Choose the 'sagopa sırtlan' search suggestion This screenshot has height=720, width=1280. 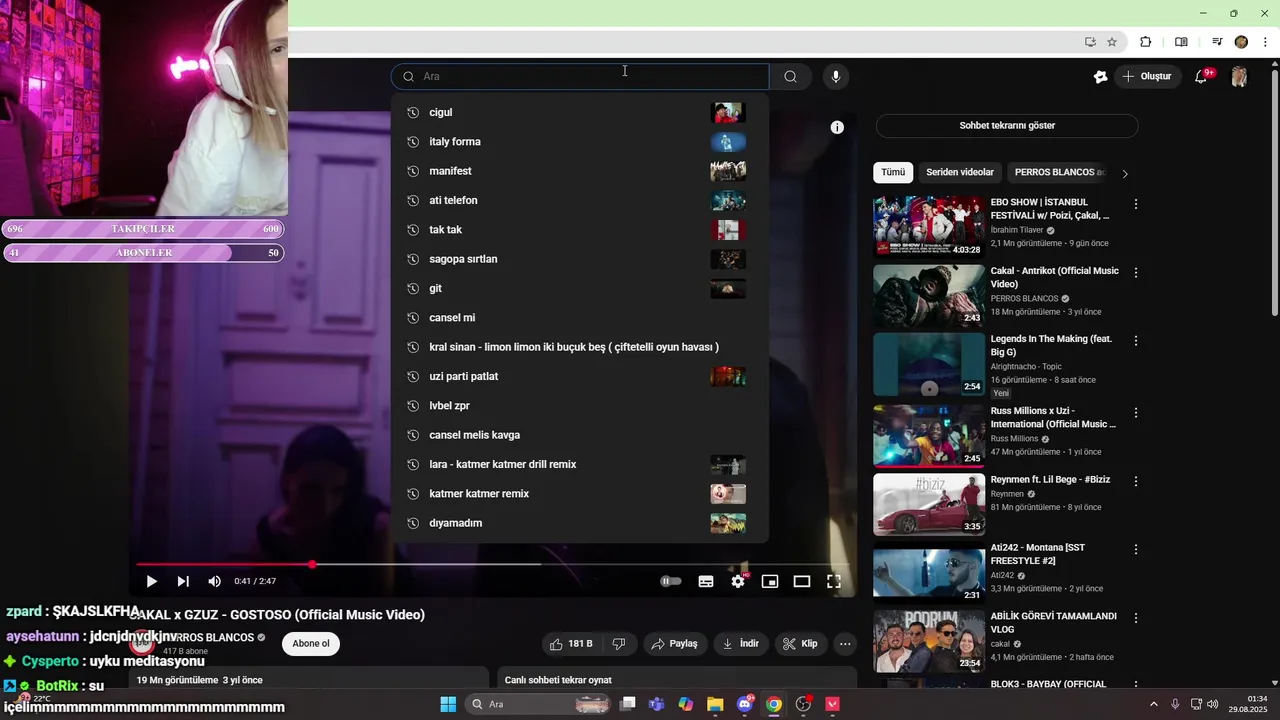[x=579, y=259]
